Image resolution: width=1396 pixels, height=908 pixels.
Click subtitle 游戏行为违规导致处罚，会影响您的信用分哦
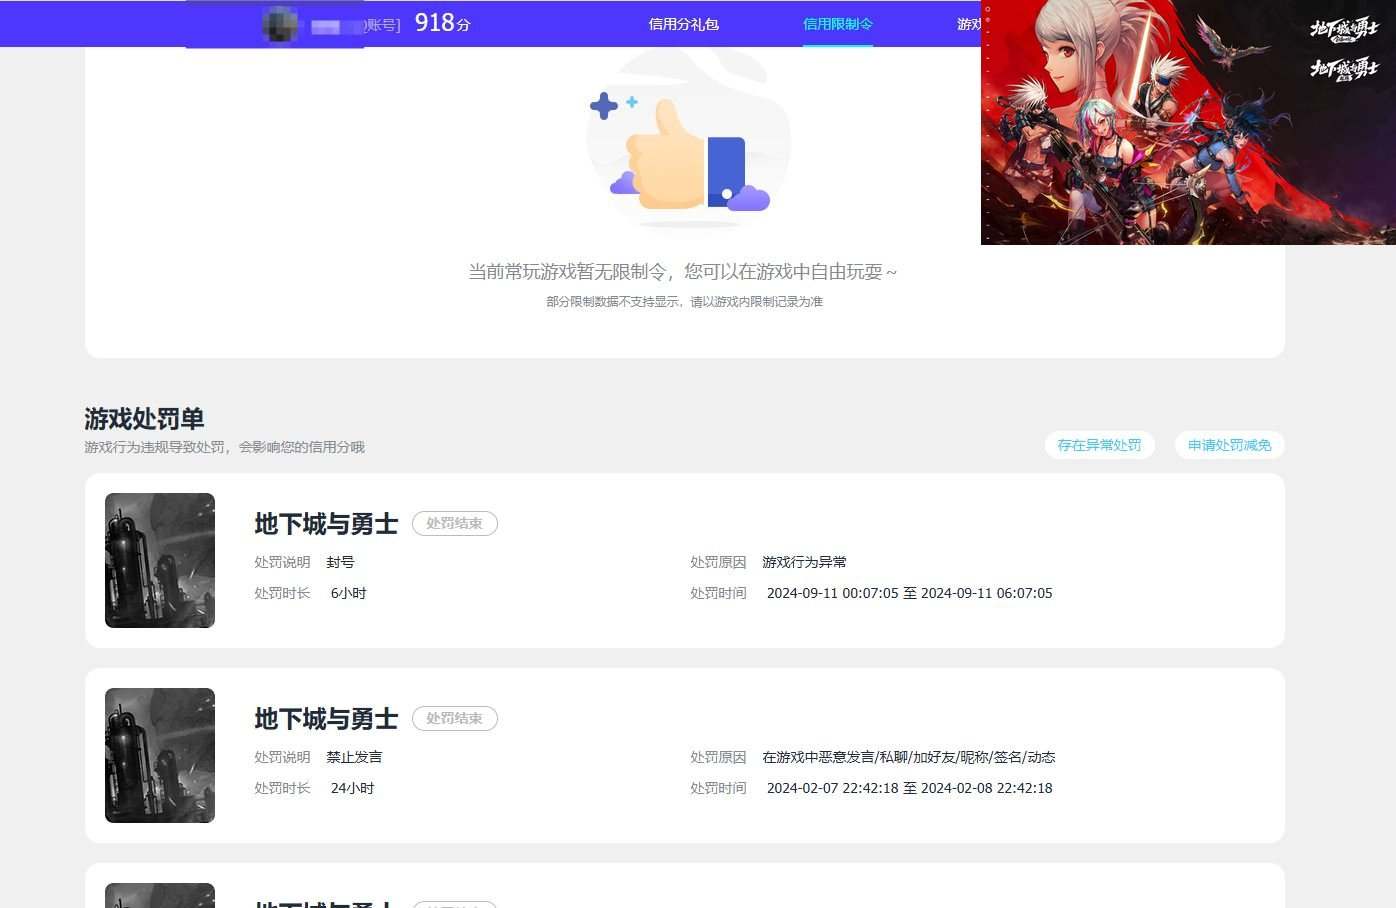click(225, 447)
